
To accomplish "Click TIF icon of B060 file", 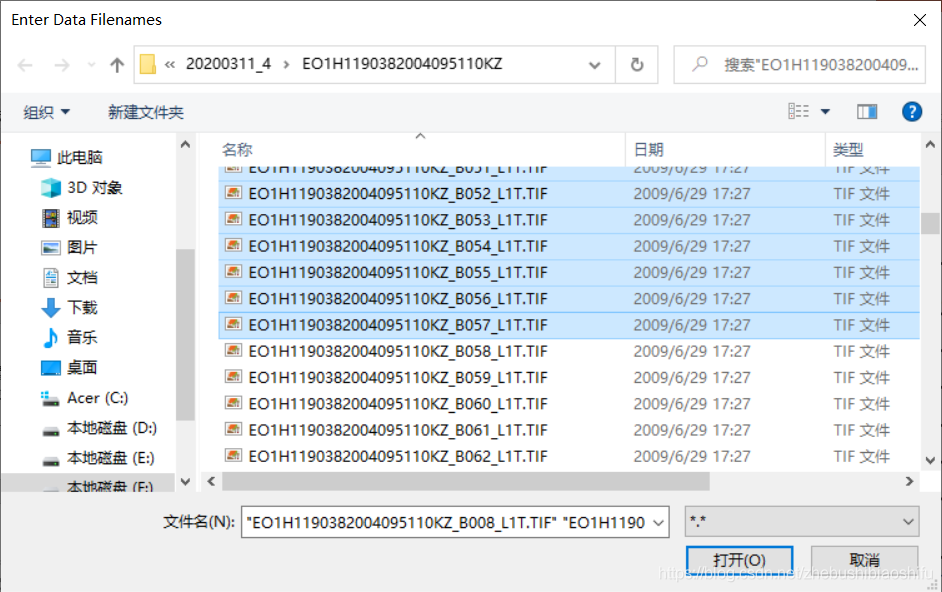I will pos(233,403).
